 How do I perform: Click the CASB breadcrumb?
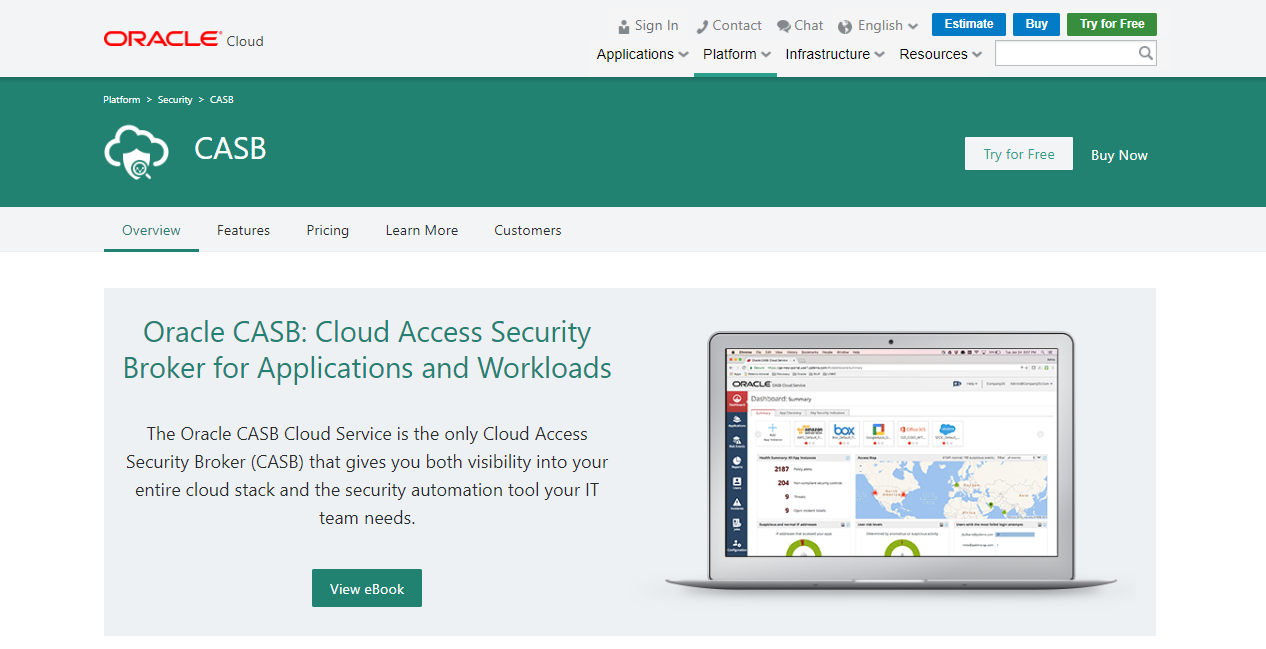click(x=222, y=100)
